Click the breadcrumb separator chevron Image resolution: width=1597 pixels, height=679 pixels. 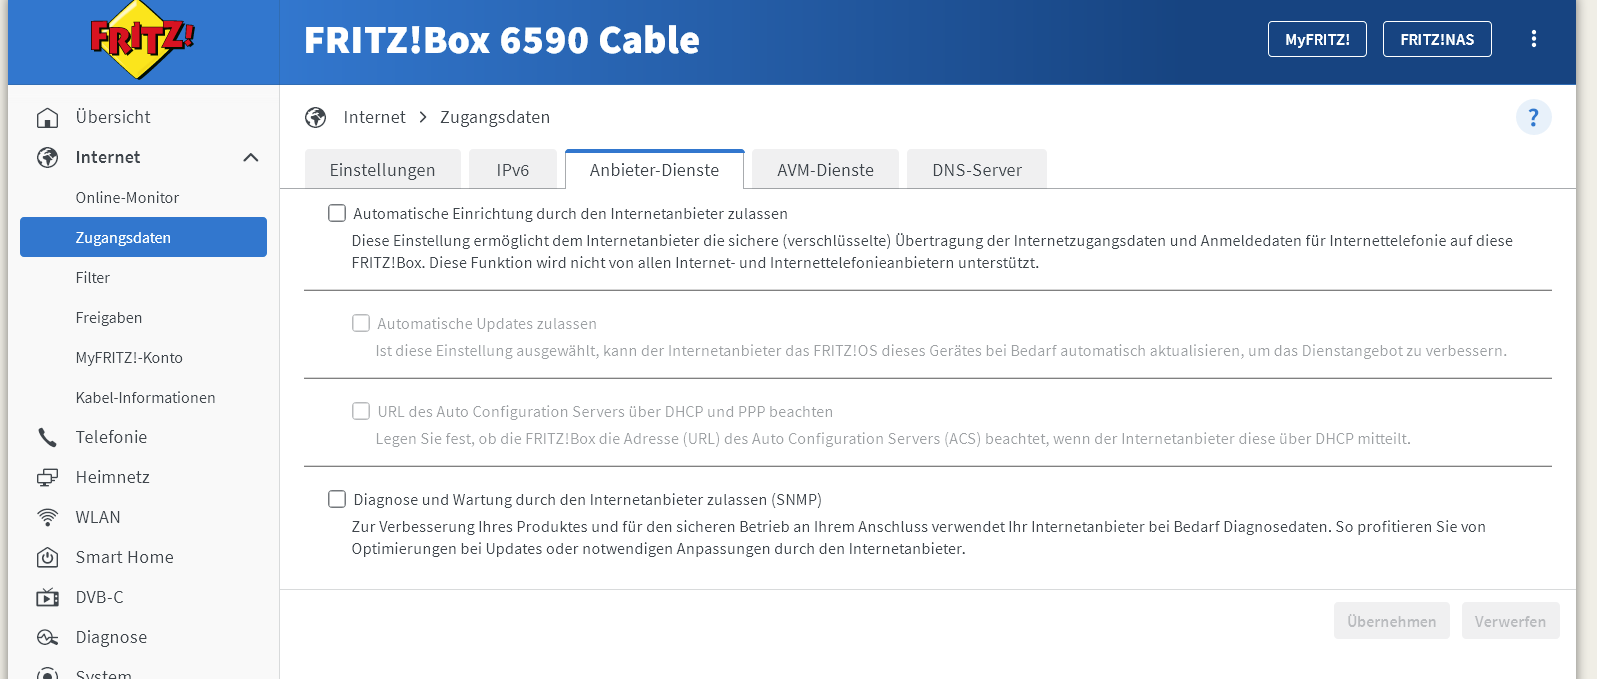click(x=423, y=118)
